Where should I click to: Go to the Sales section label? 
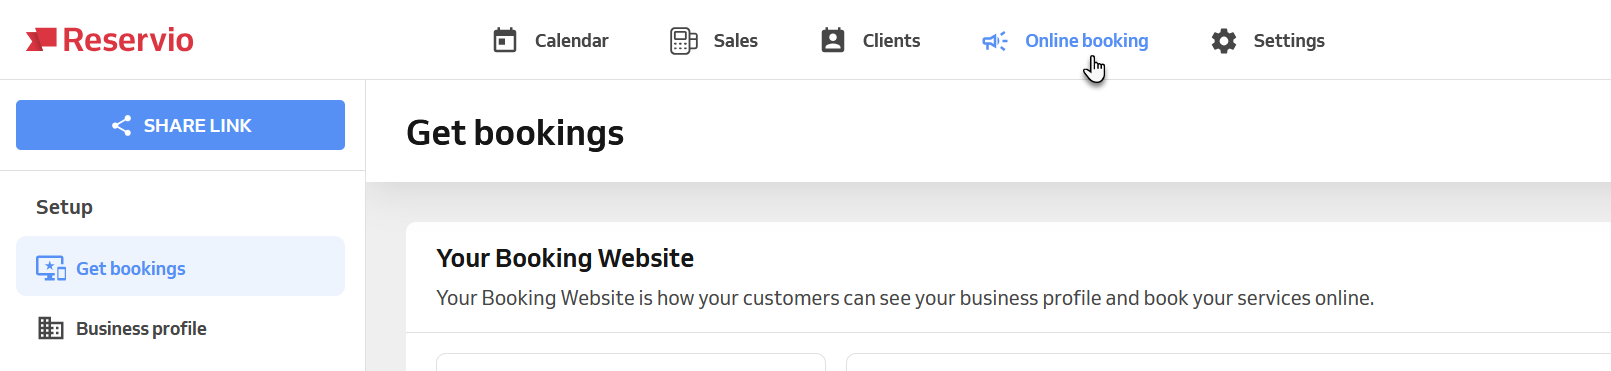(x=736, y=41)
